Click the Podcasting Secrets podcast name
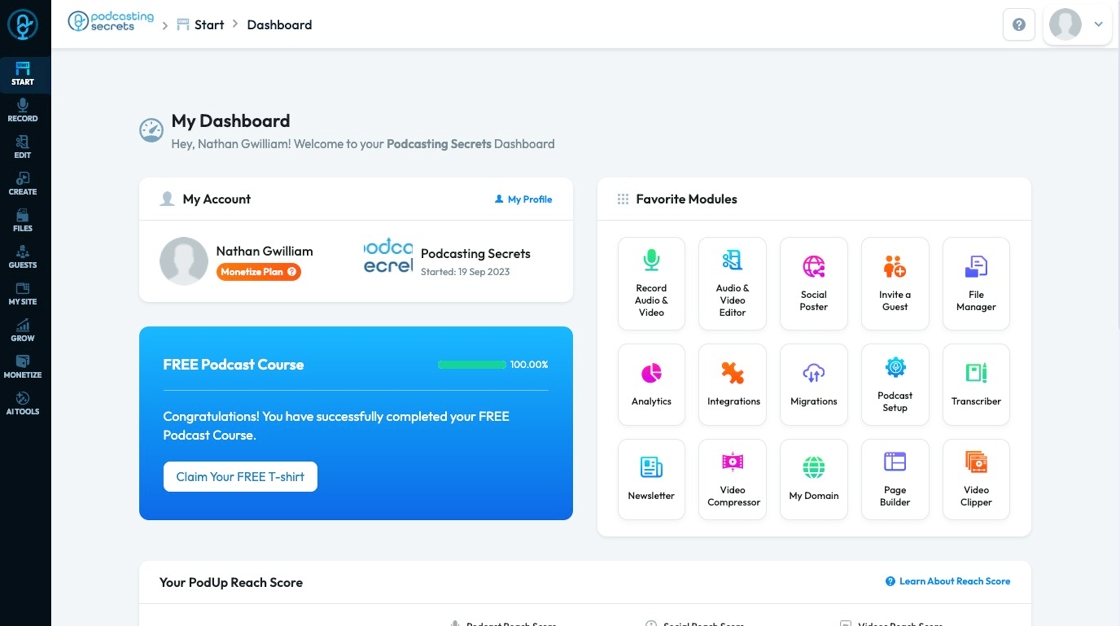 [476, 254]
